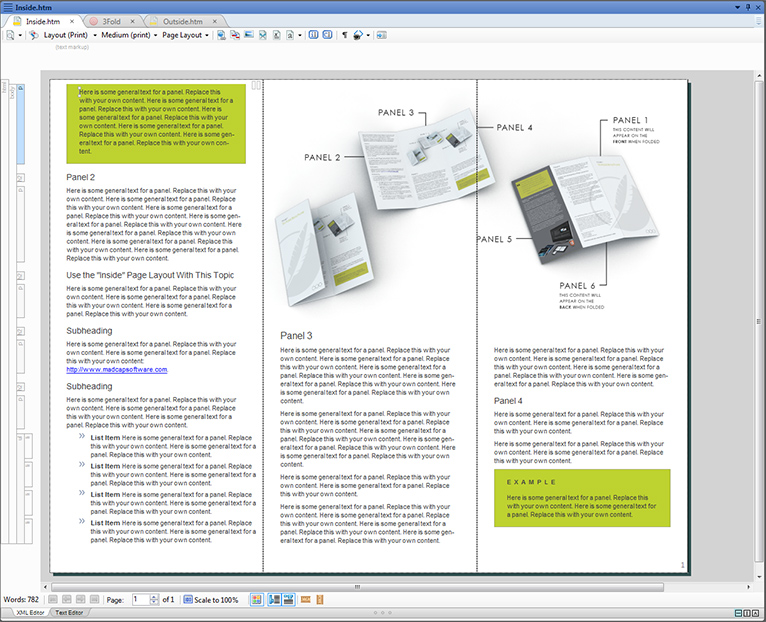This screenshot has height=622, width=766.
Task: Click the first insert icon after Page Layout
Action: pos(221,35)
